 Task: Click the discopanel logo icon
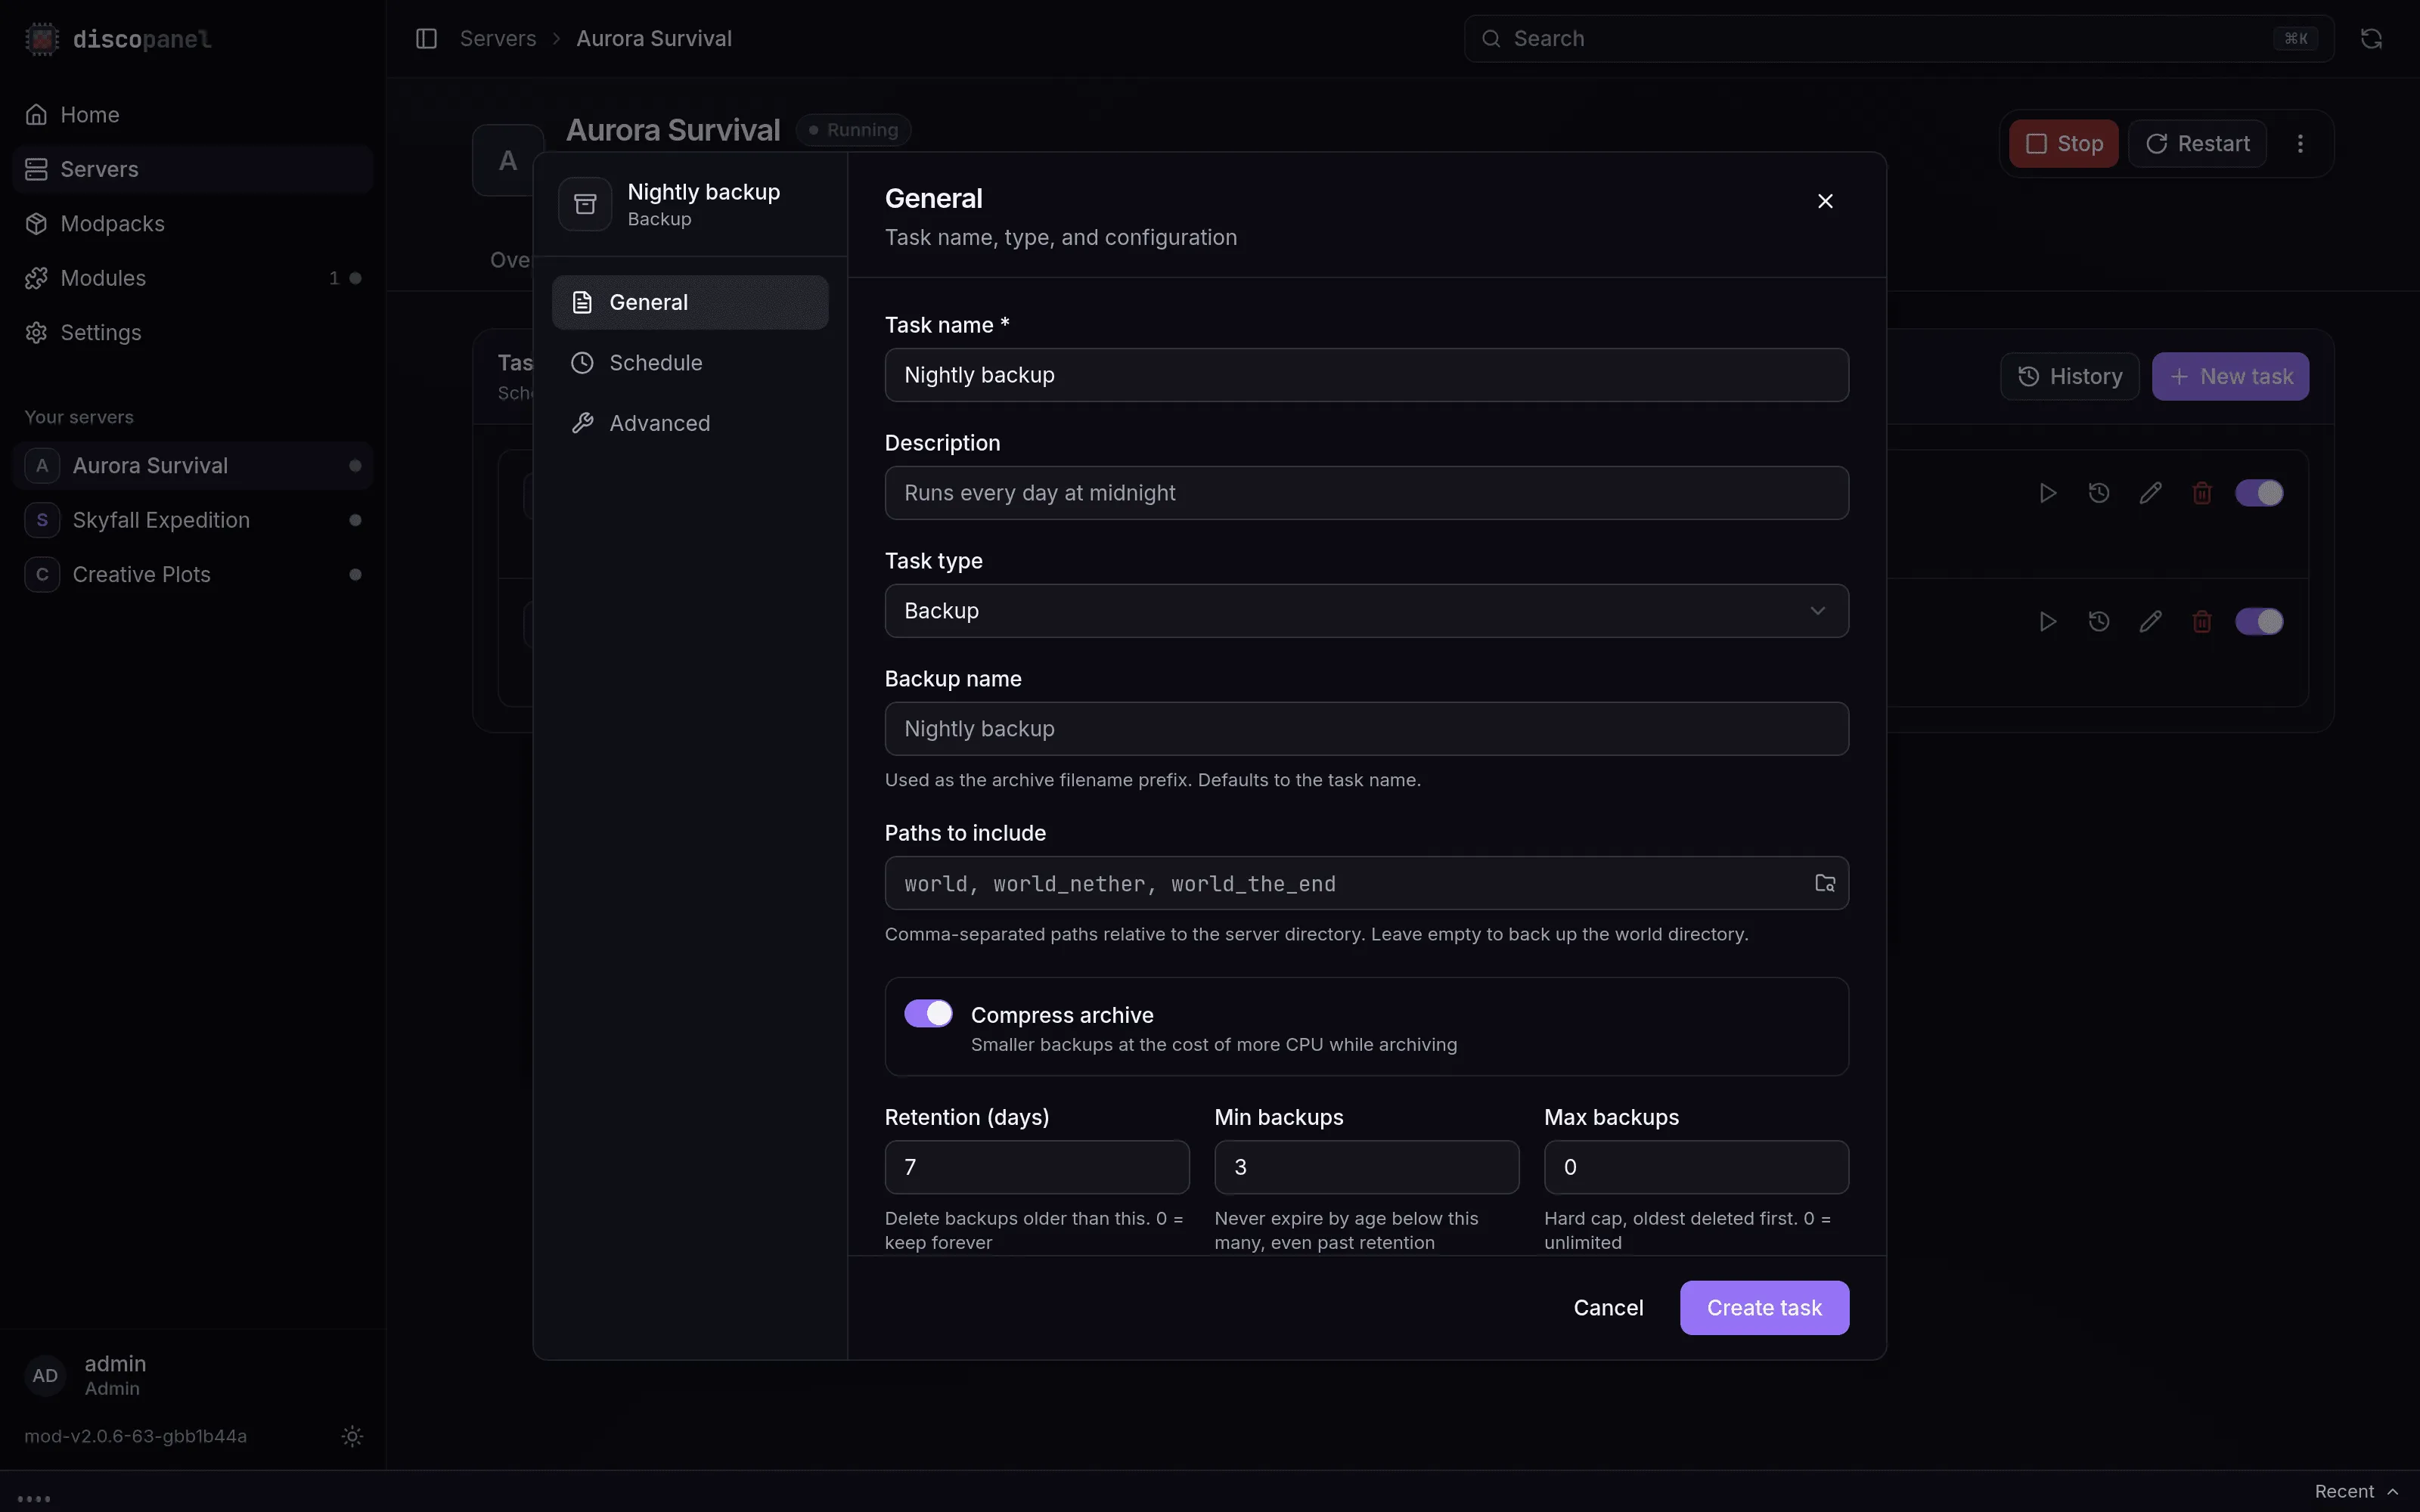click(x=42, y=39)
